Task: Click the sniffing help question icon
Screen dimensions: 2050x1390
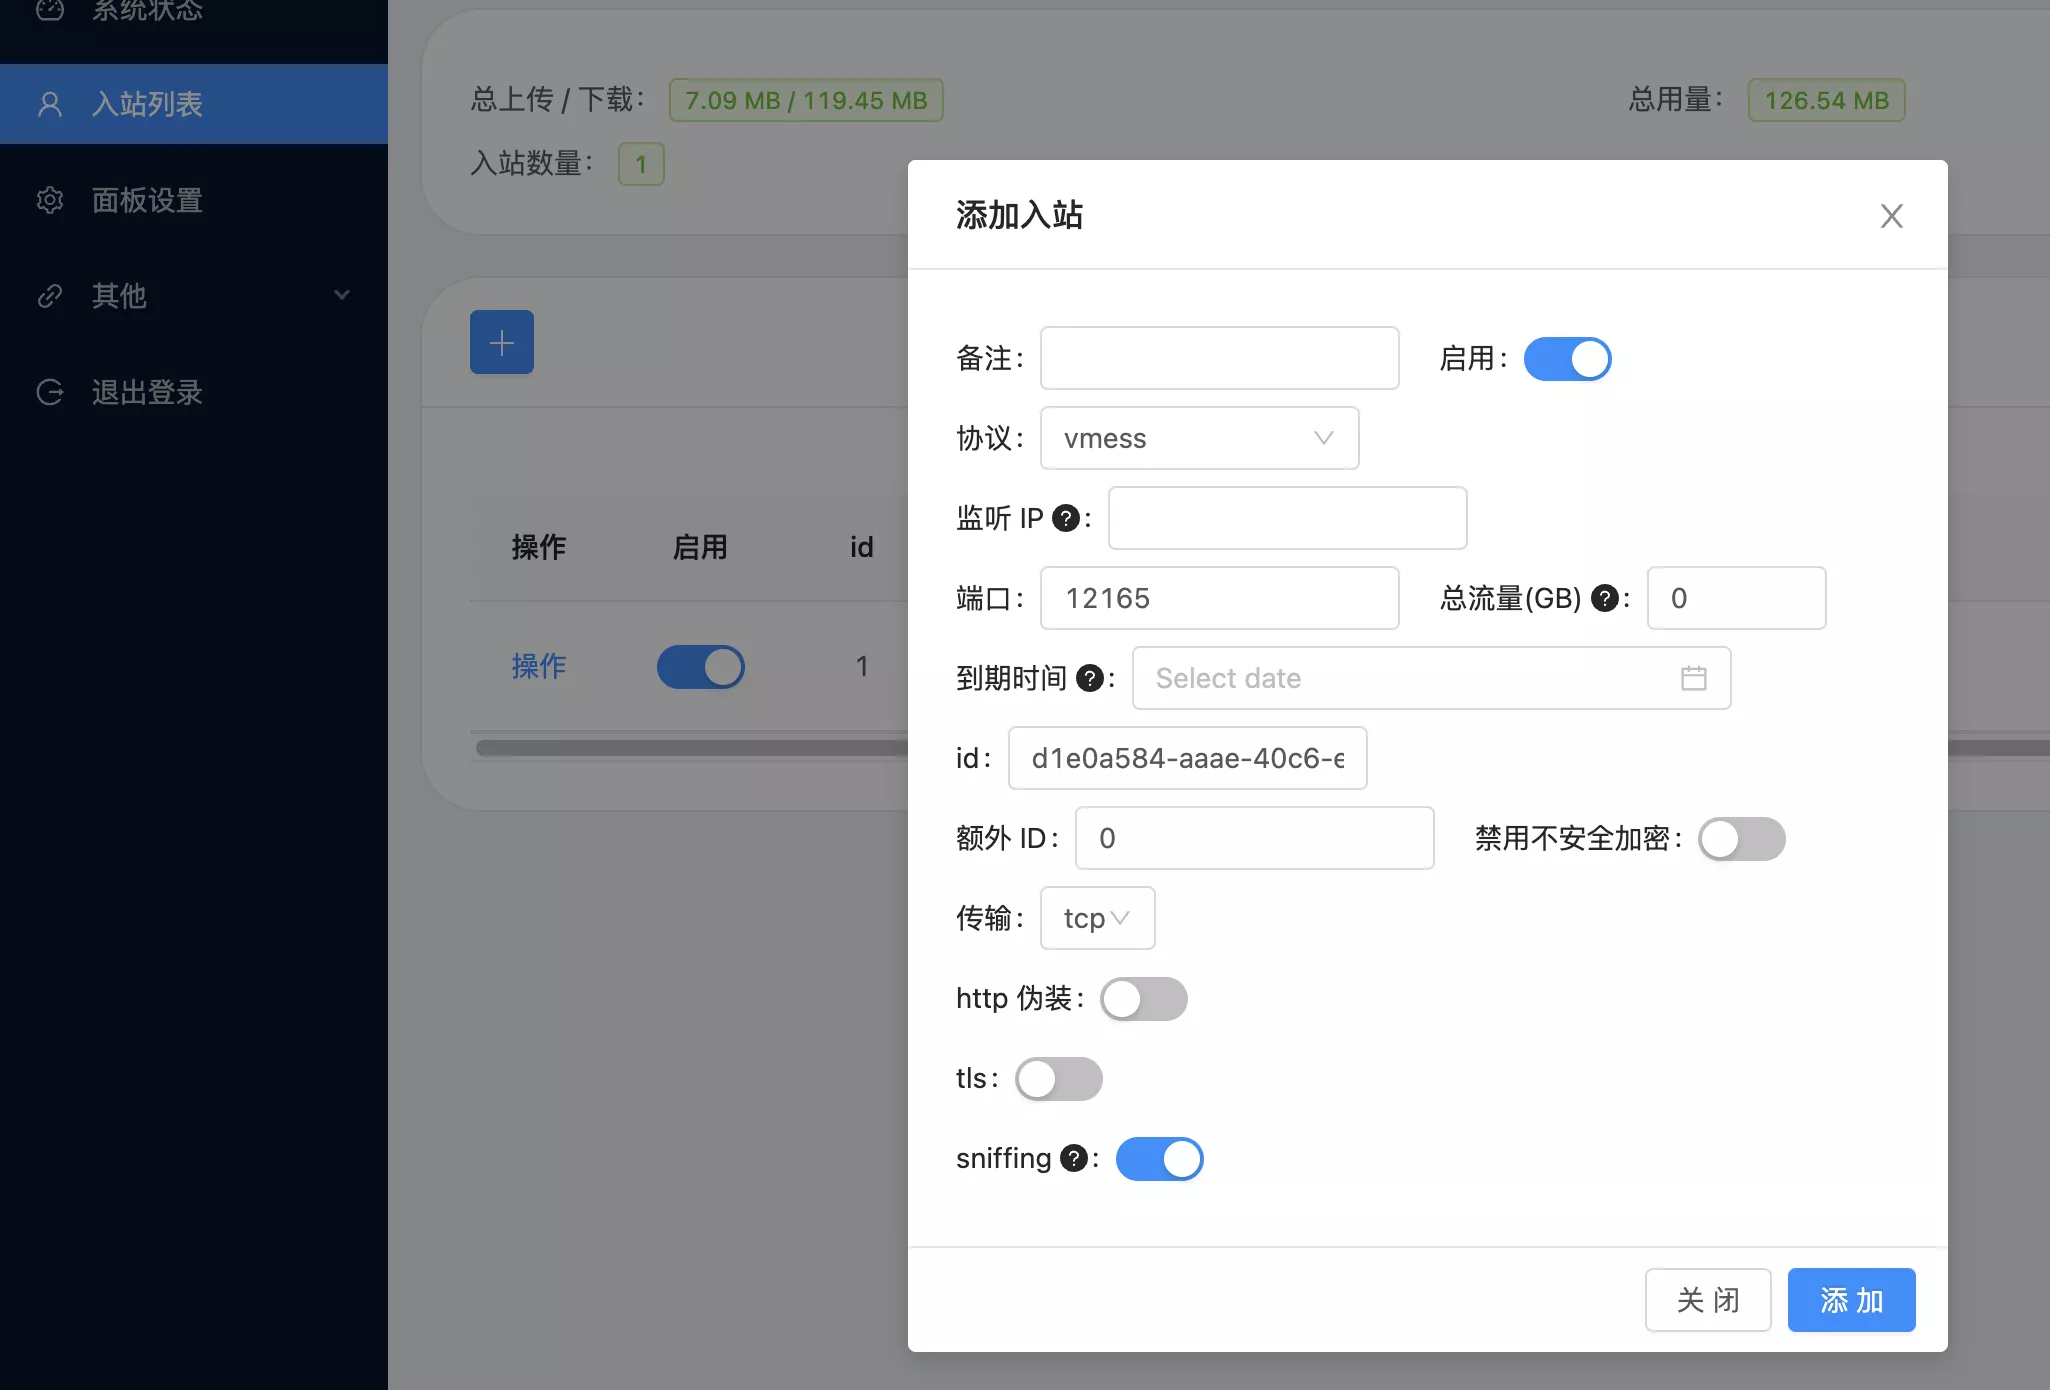Action: coord(1074,1158)
